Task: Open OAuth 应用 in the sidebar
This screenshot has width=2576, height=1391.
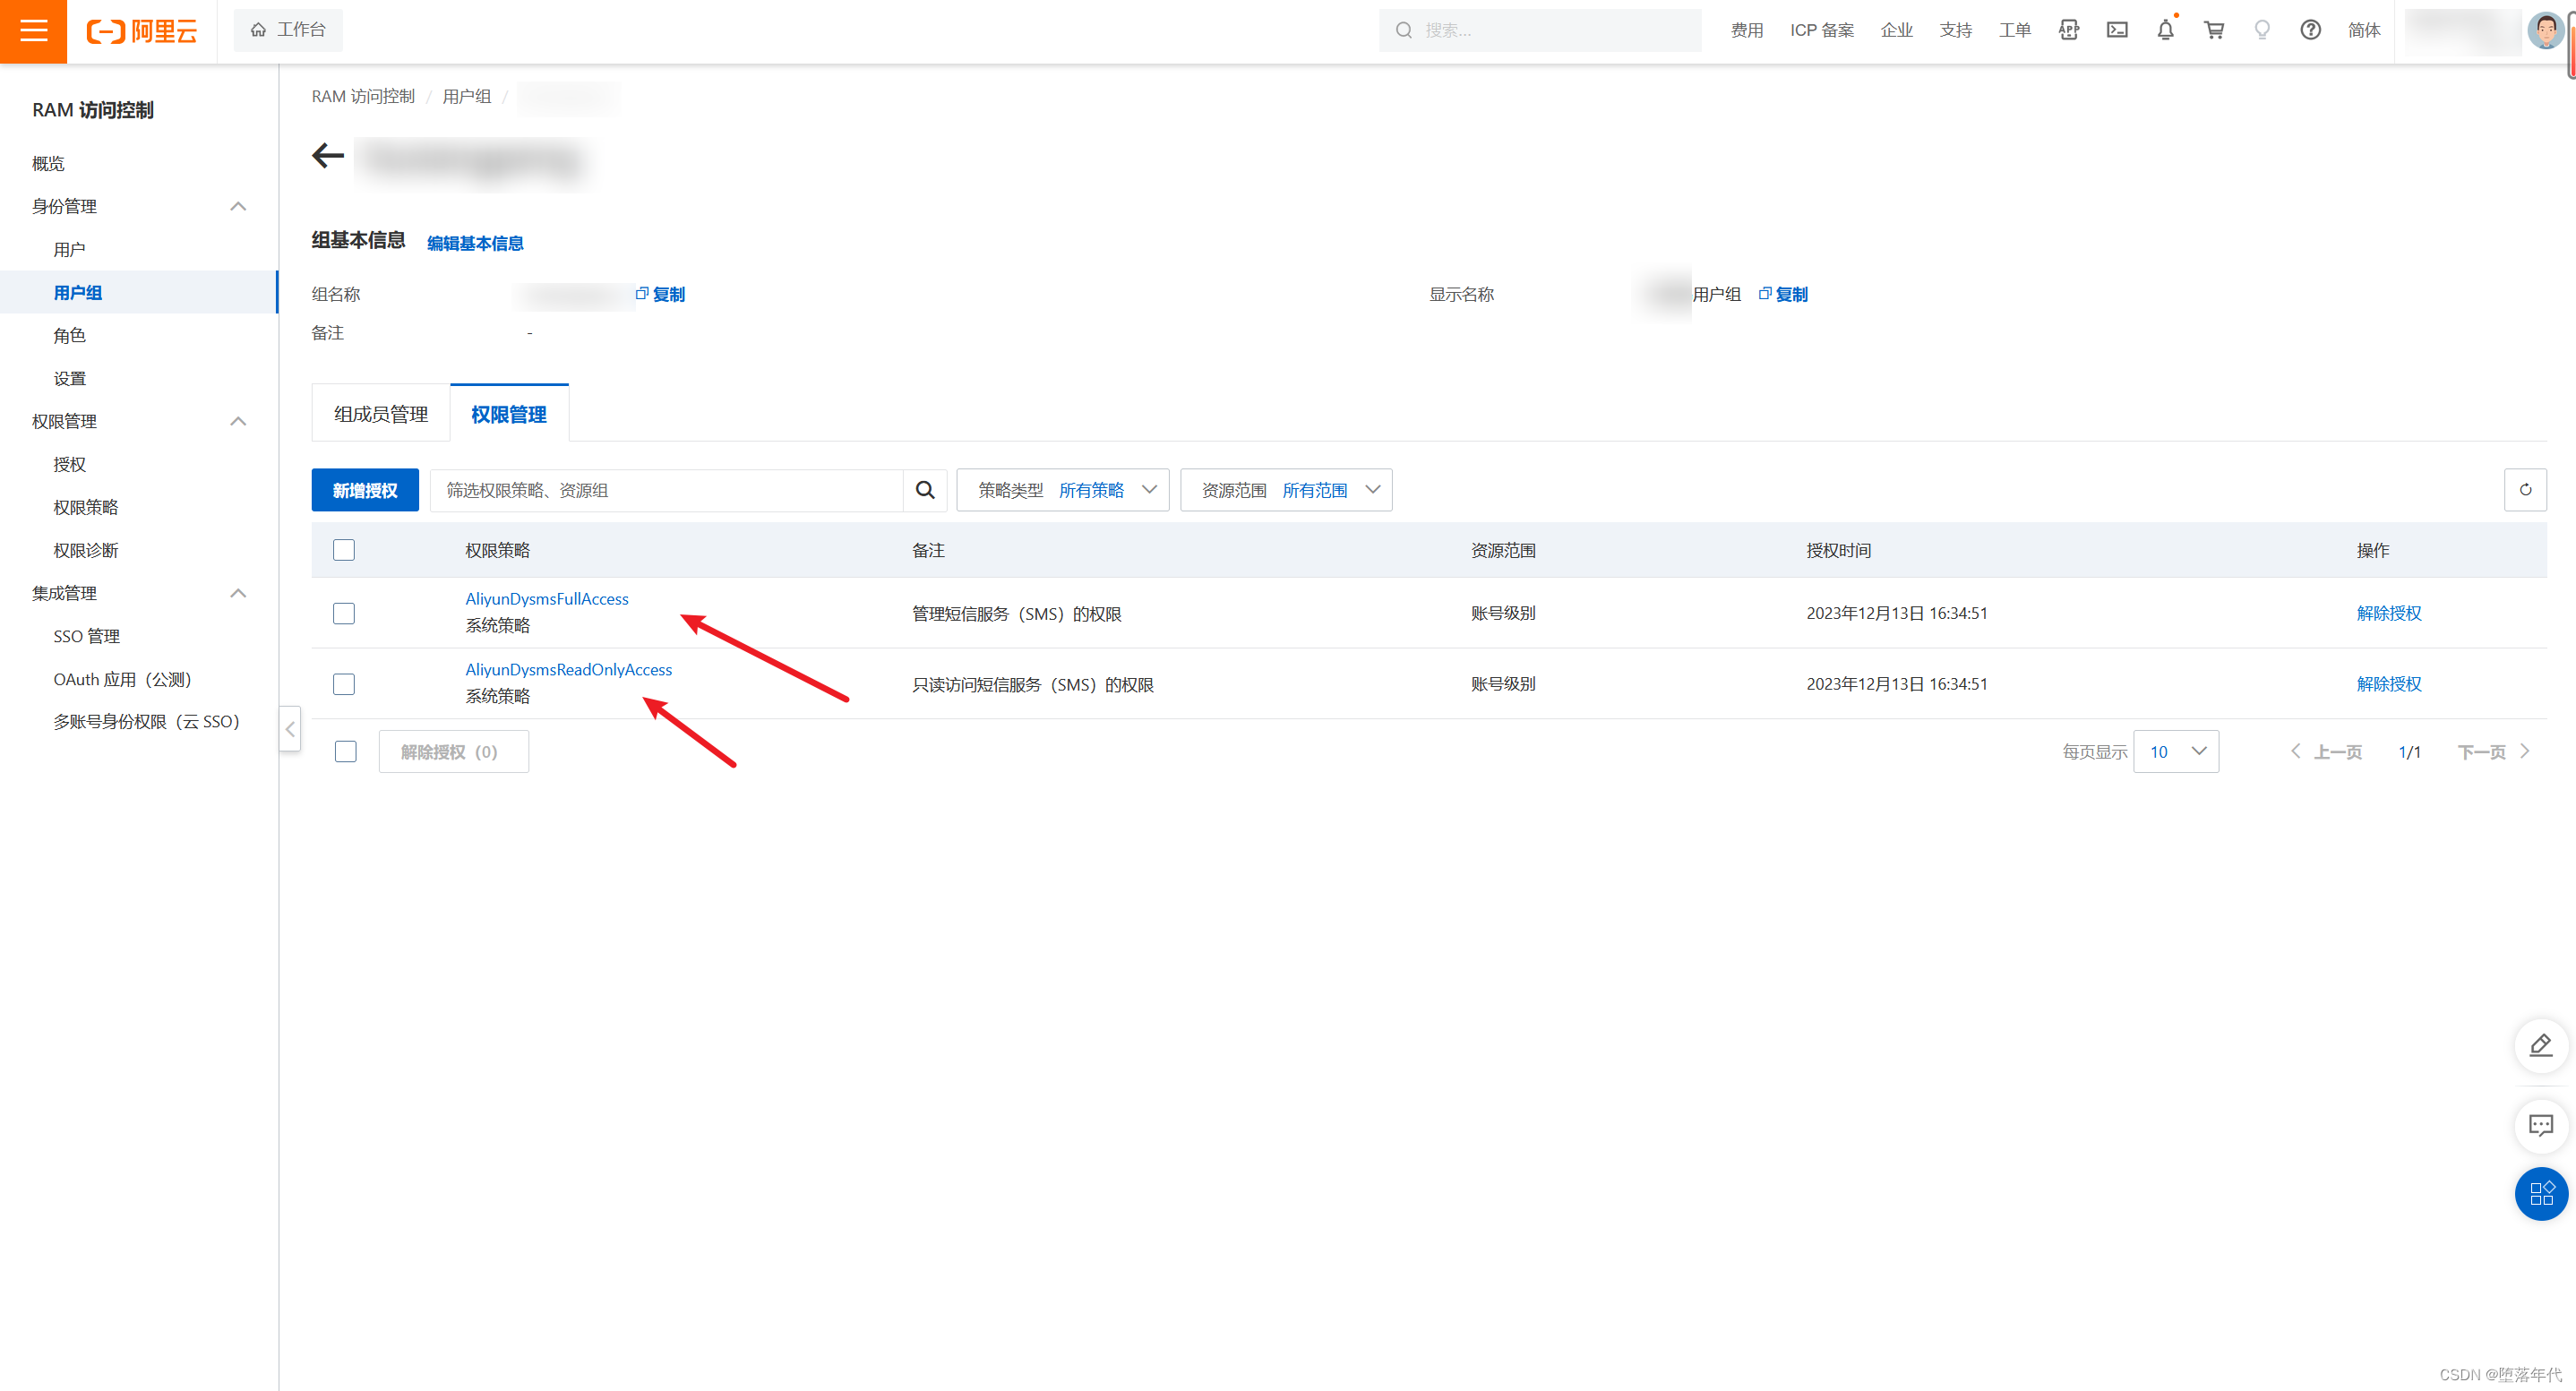Action: tap(123, 679)
